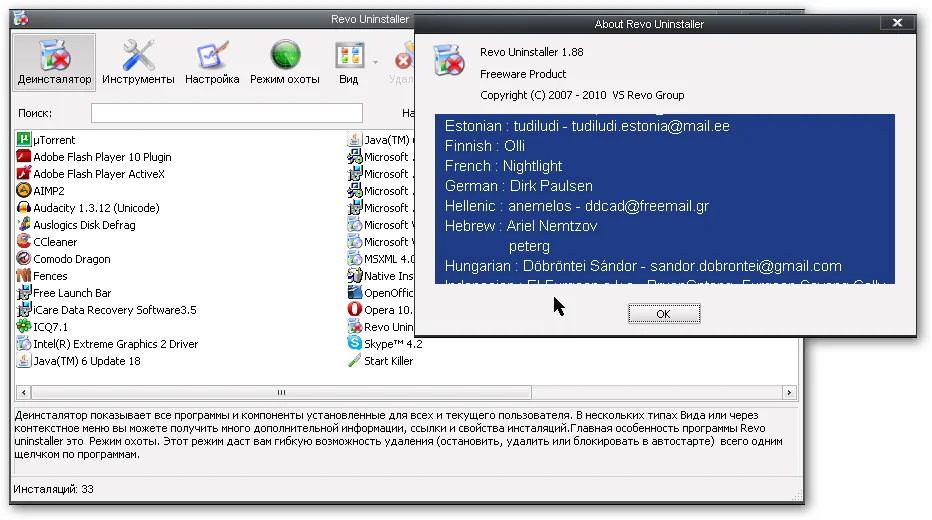932x520 pixels.
Task: Click the horizontal scrollbar thumb
Action: click(281, 392)
